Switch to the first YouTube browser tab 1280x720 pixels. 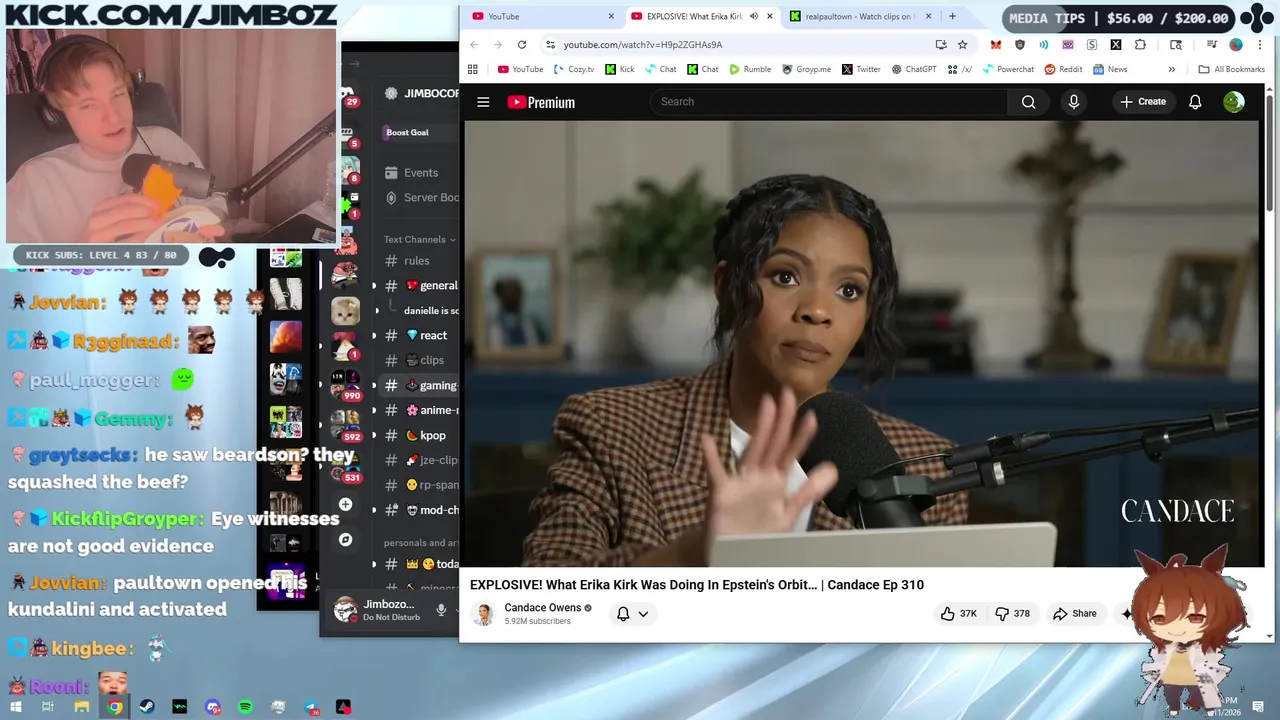tap(543, 16)
